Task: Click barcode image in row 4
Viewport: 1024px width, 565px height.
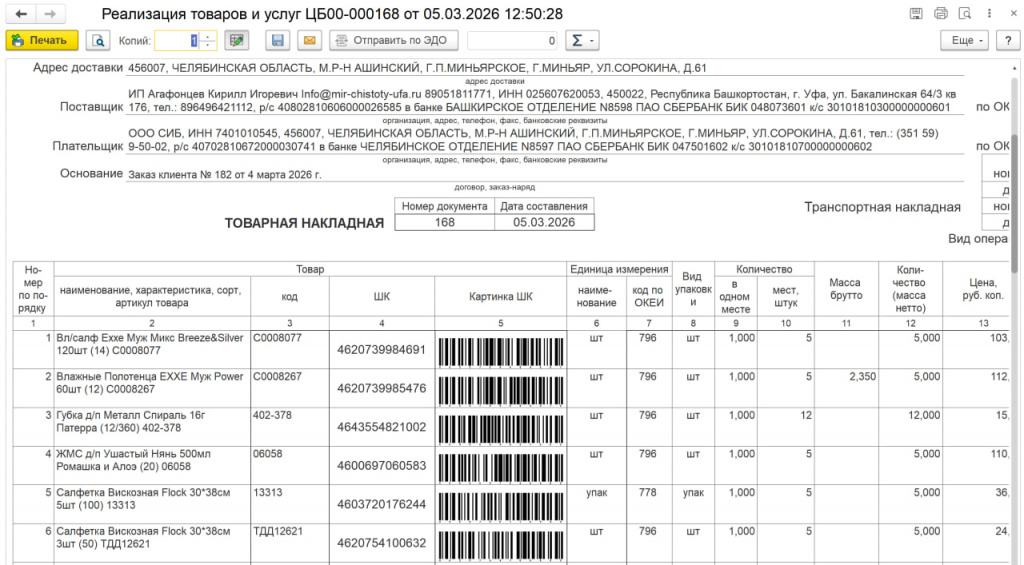Action: (x=500, y=468)
